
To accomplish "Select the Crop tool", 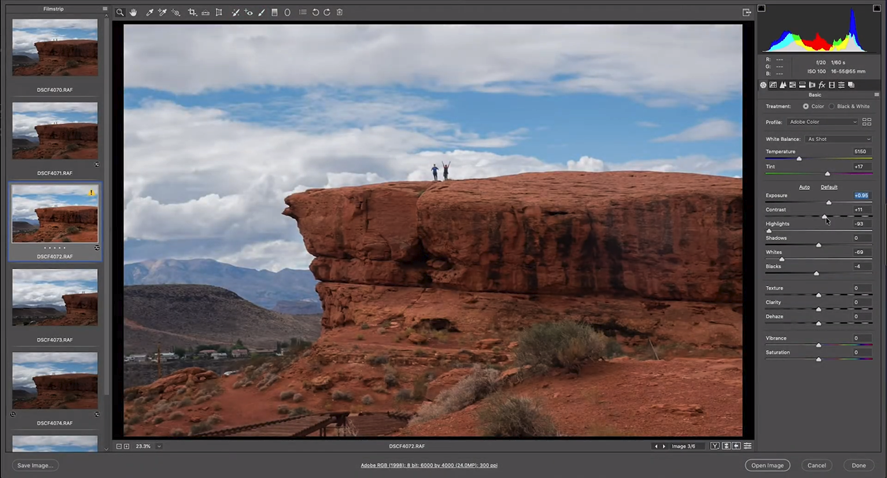I will click(x=192, y=12).
